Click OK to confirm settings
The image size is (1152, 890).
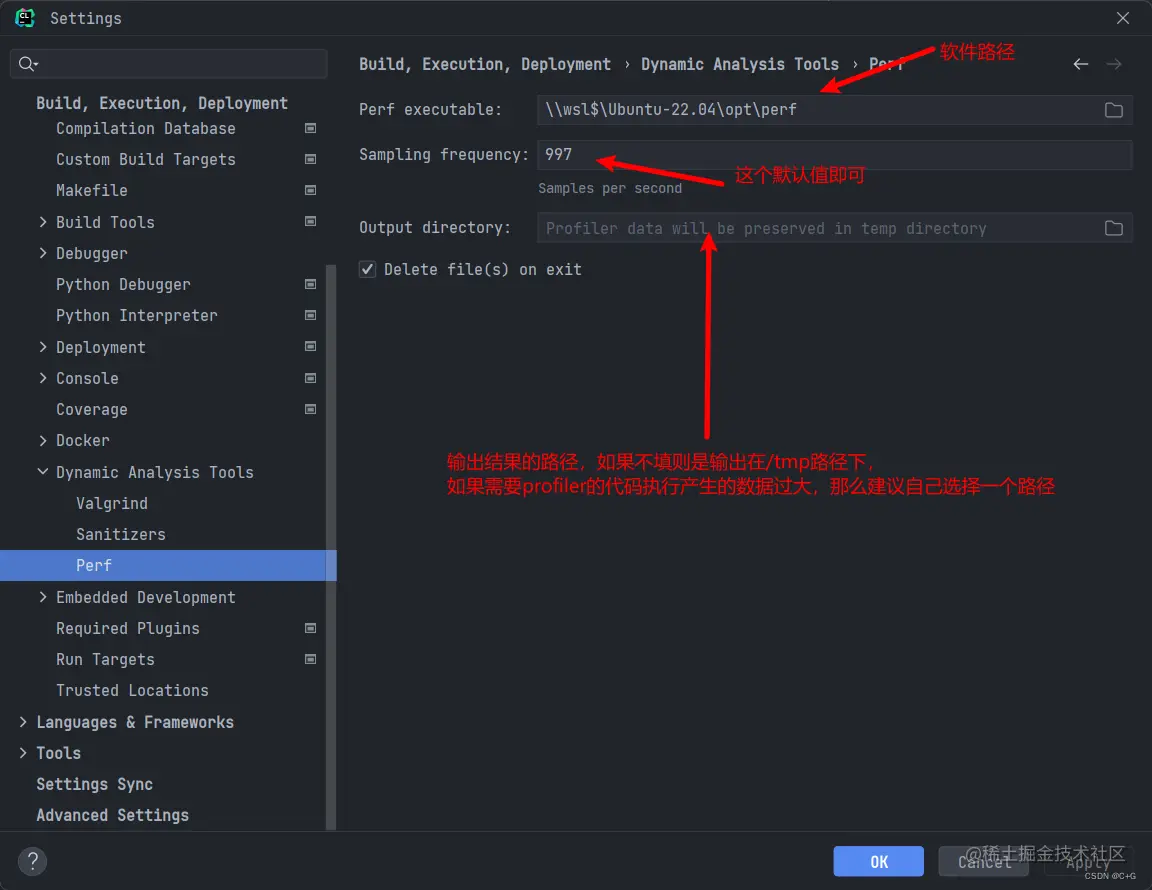pyautogui.click(x=878, y=861)
